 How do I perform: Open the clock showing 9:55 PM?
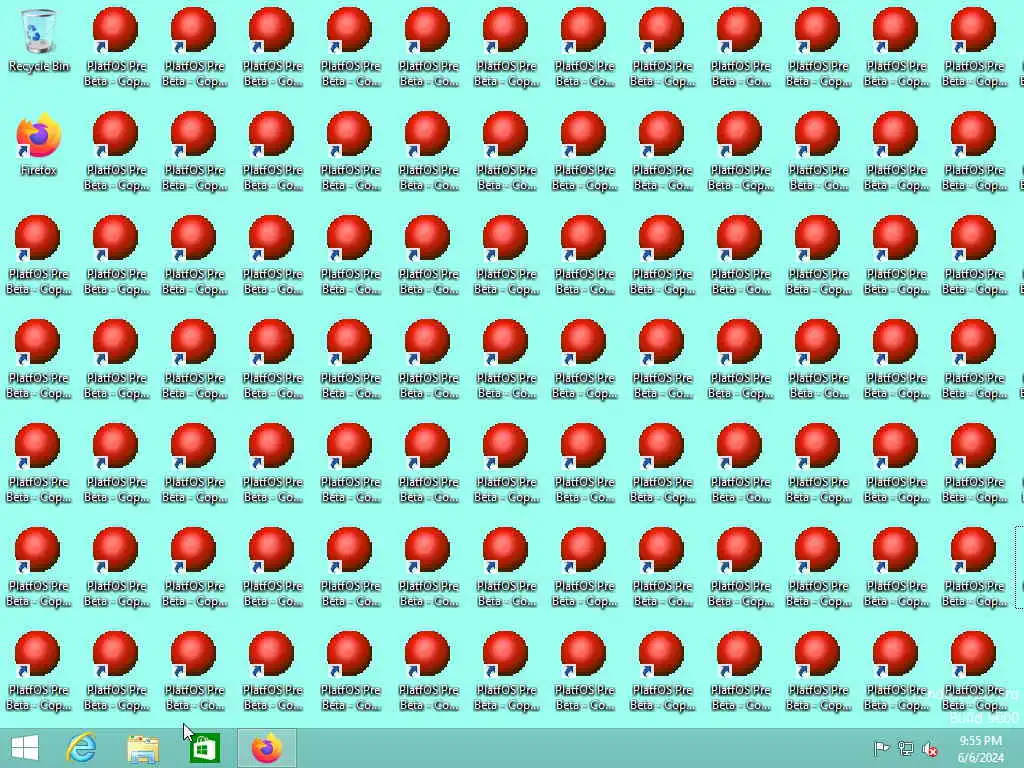[981, 749]
